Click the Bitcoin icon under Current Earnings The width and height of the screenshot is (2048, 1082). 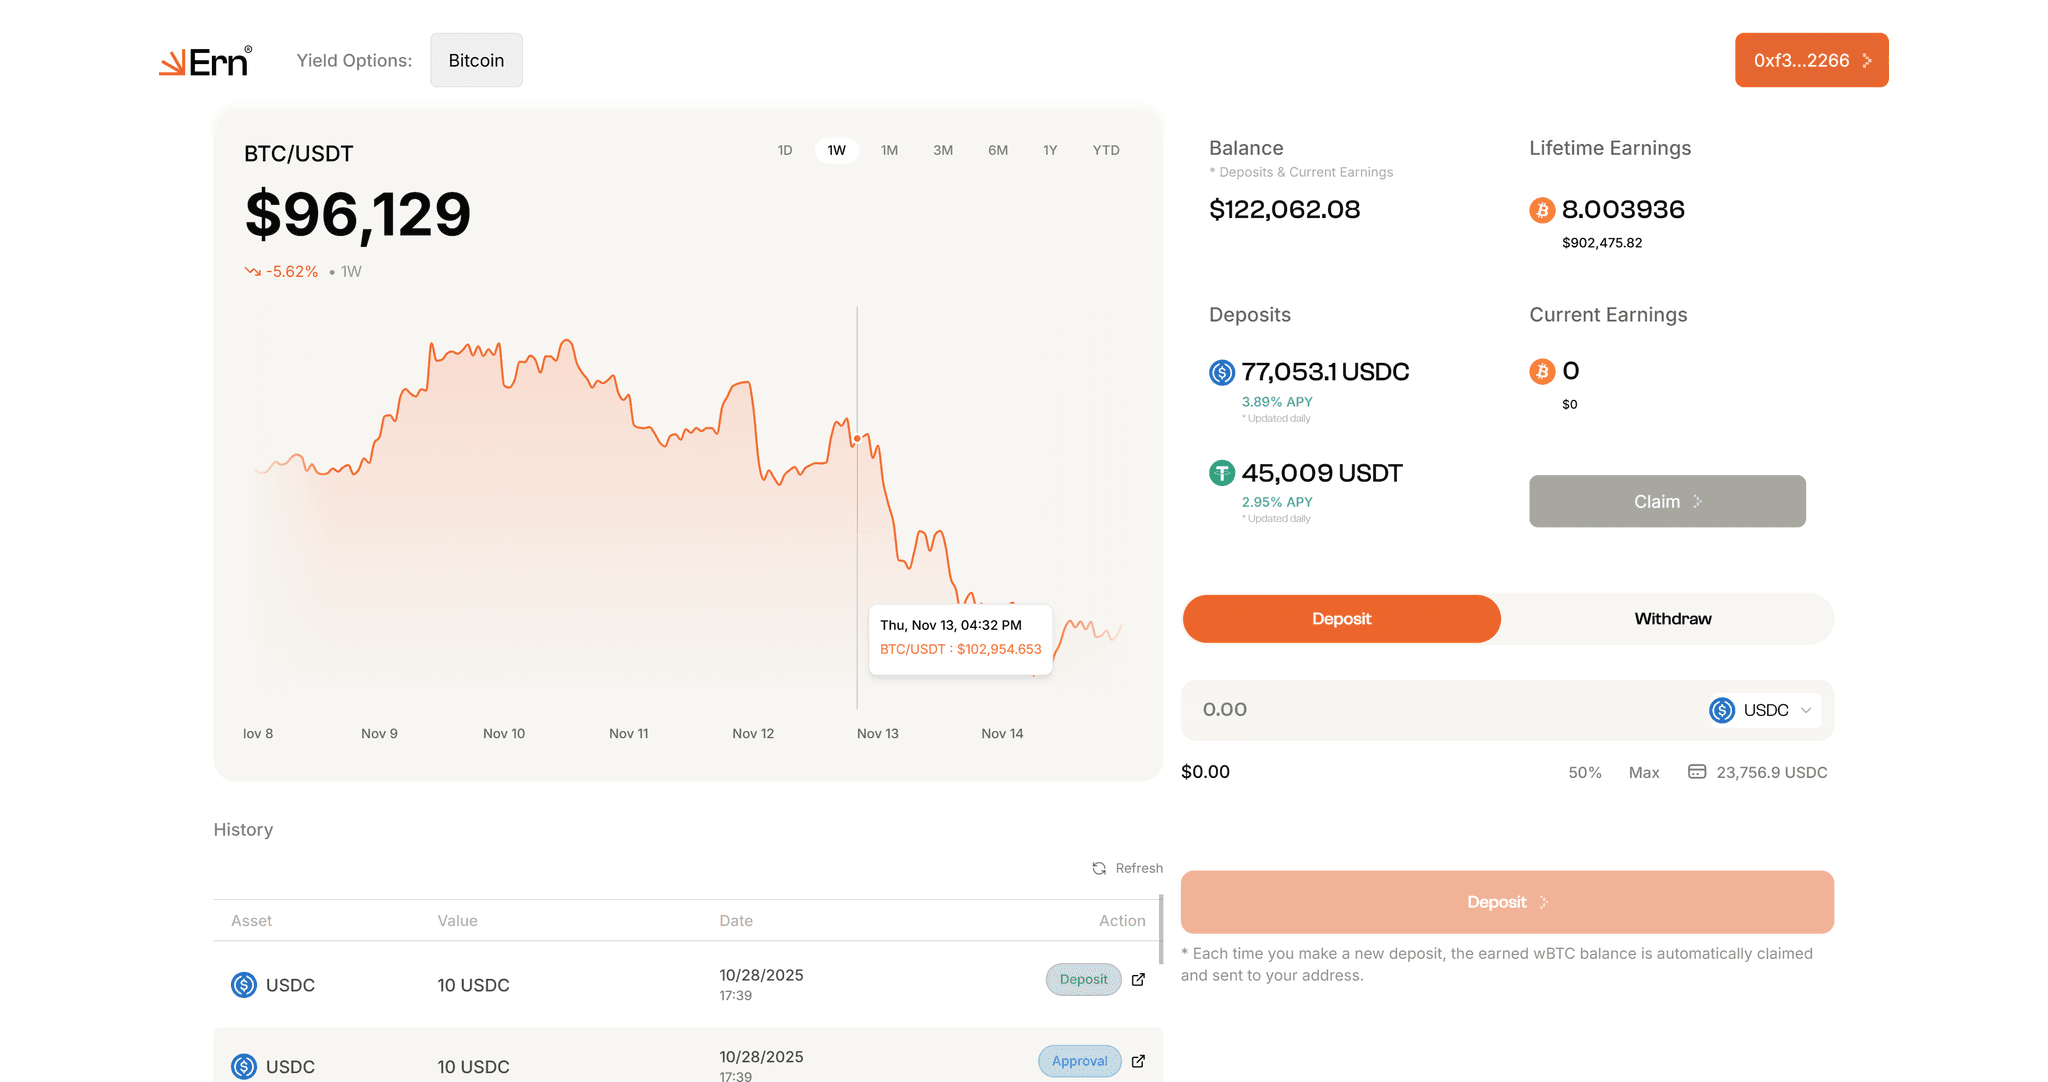(1543, 371)
